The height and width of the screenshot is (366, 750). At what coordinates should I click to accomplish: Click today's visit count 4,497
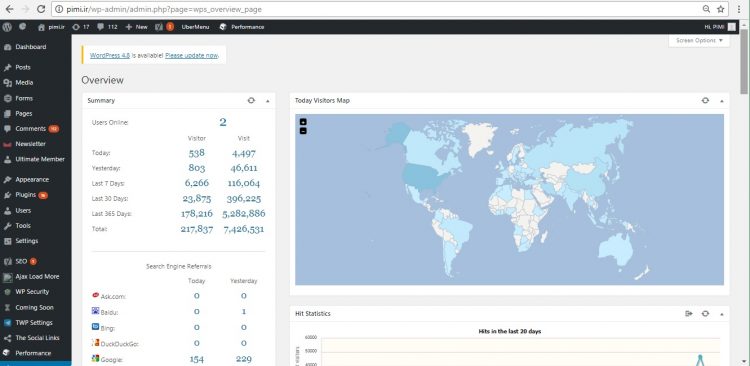coord(244,154)
